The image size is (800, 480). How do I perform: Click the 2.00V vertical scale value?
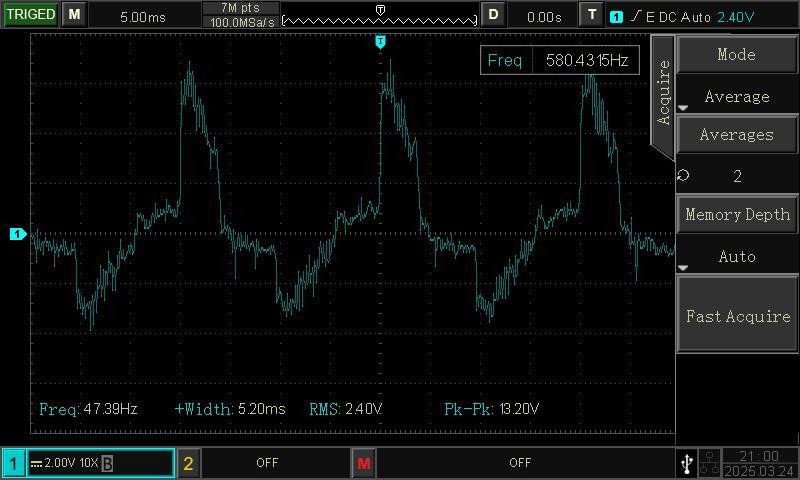tap(59, 463)
